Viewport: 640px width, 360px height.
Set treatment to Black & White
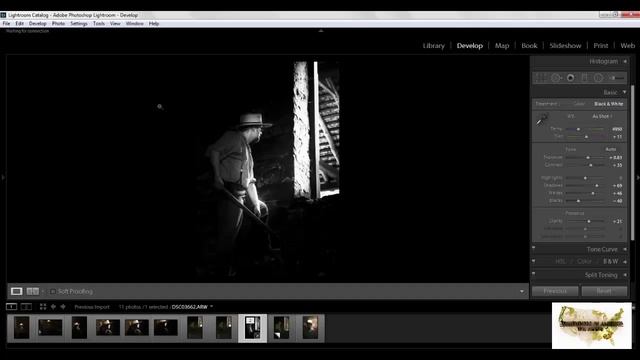click(x=609, y=104)
